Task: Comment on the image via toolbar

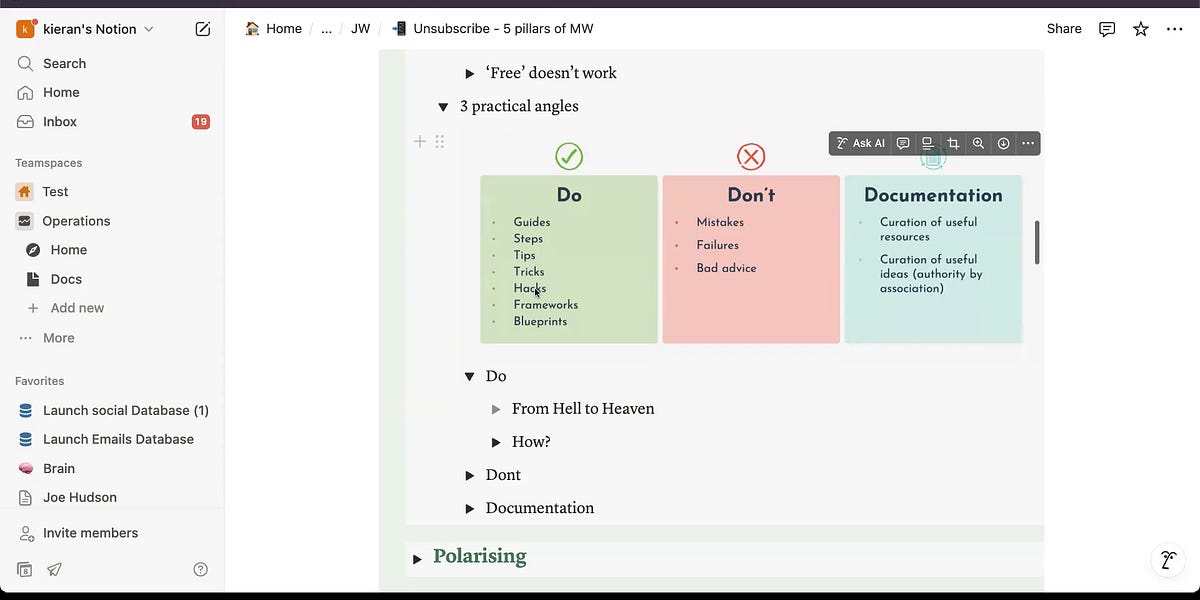Action: [x=903, y=143]
